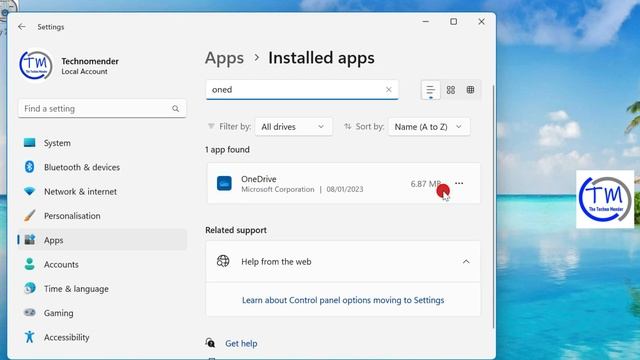Click the OneDrive app icon

pos(224,184)
